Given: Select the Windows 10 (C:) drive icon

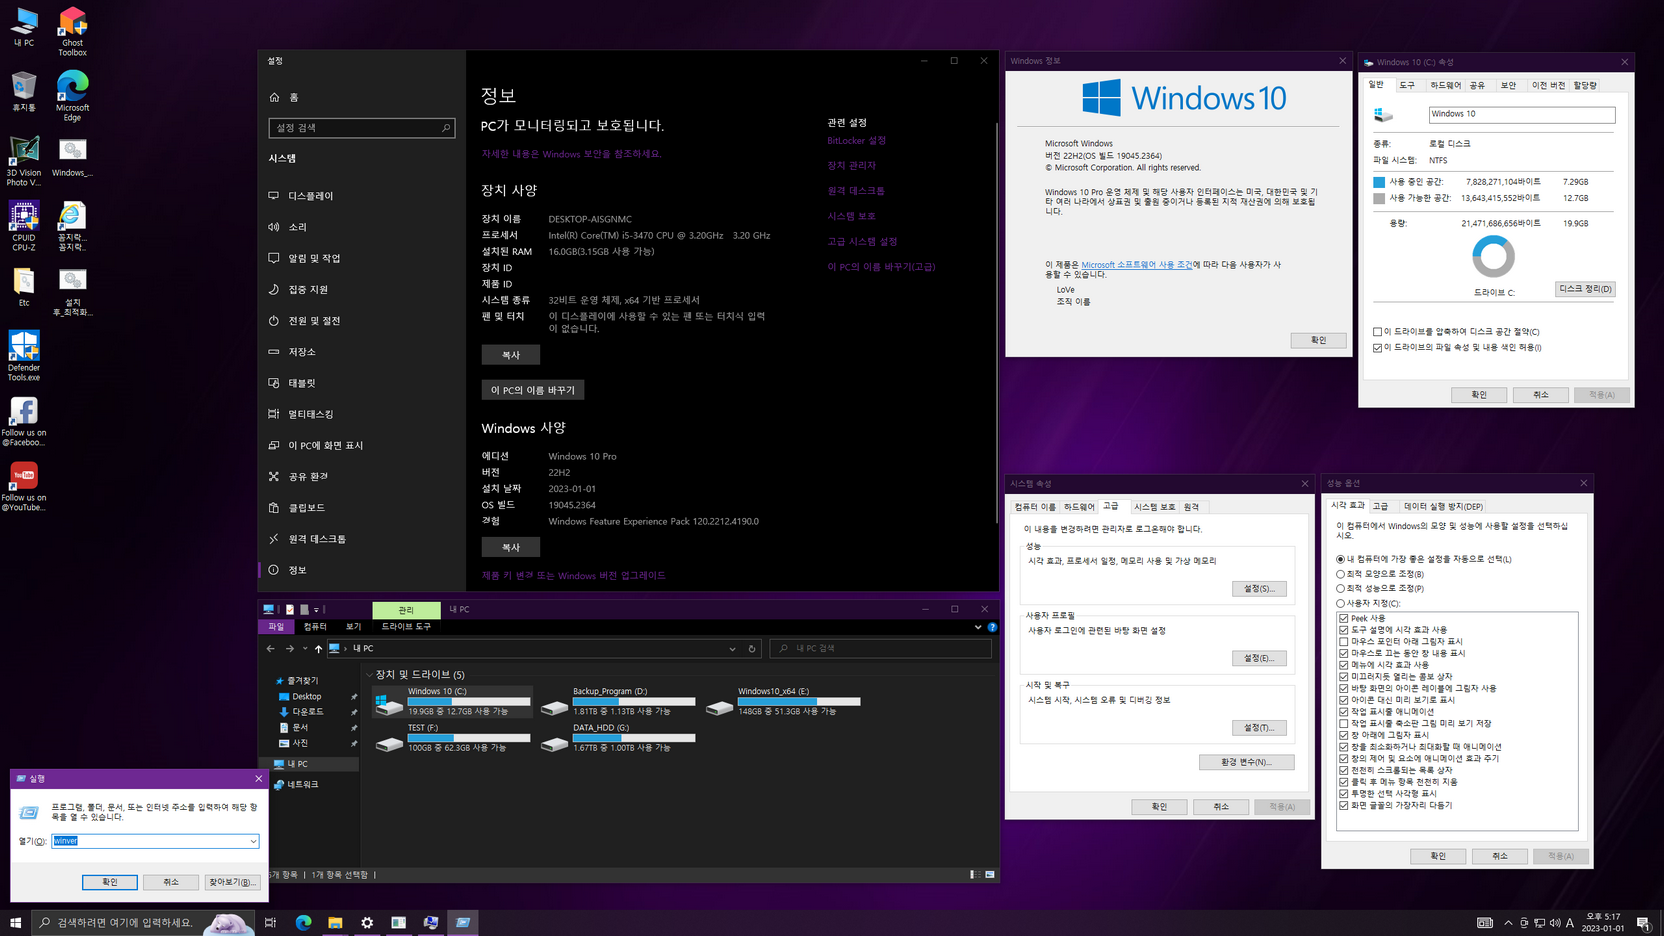Looking at the screenshot, I should point(388,704).
